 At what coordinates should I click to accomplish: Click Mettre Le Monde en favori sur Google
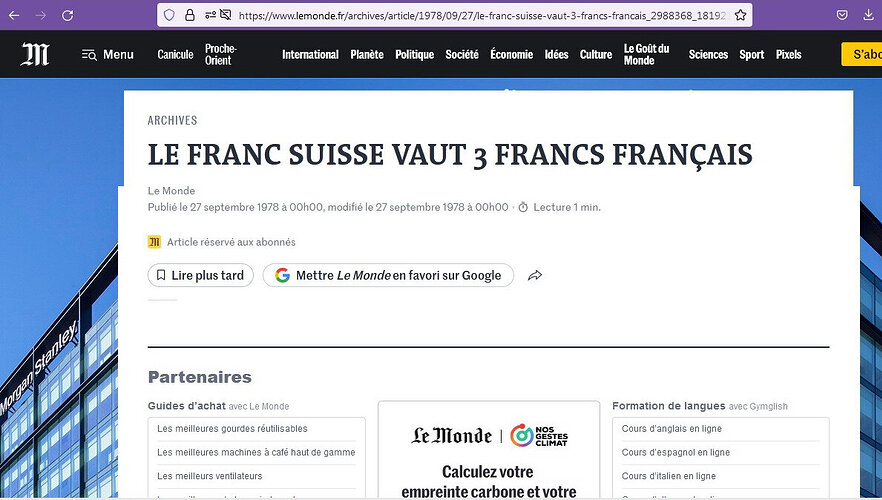pyautogui.click(x=388, y=275)
